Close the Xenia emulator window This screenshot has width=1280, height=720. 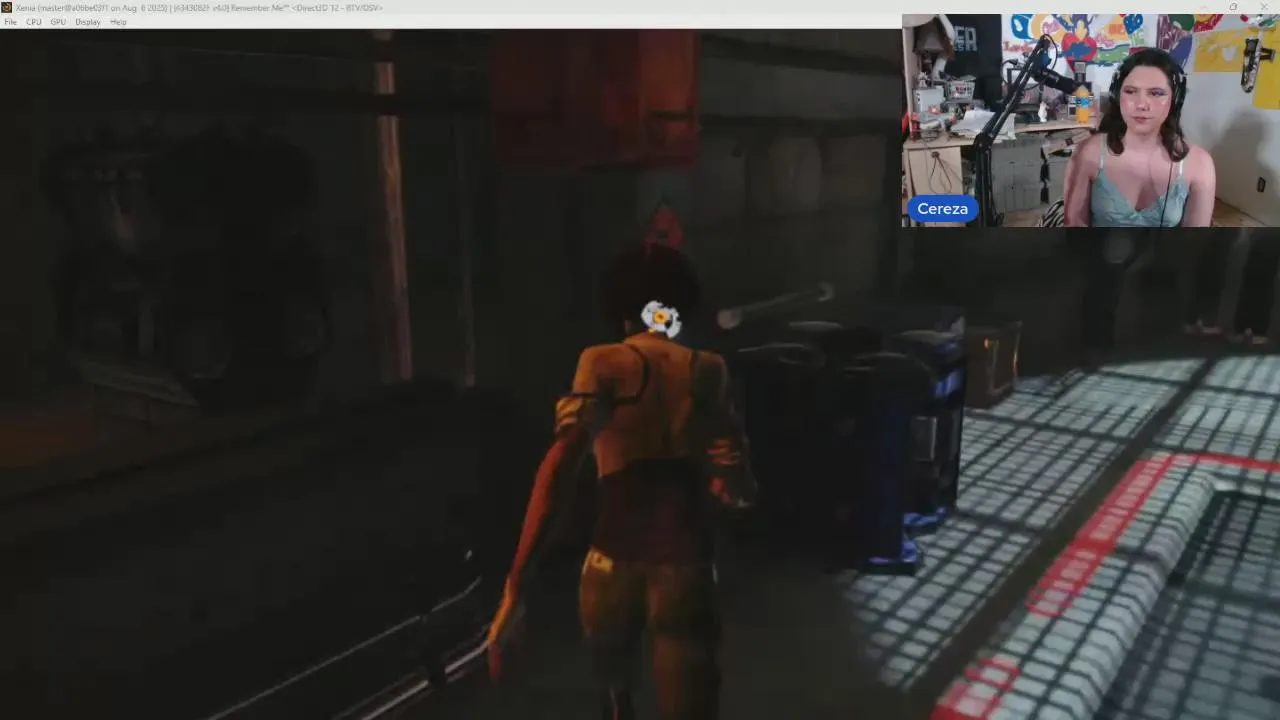tap(1265, 7)
